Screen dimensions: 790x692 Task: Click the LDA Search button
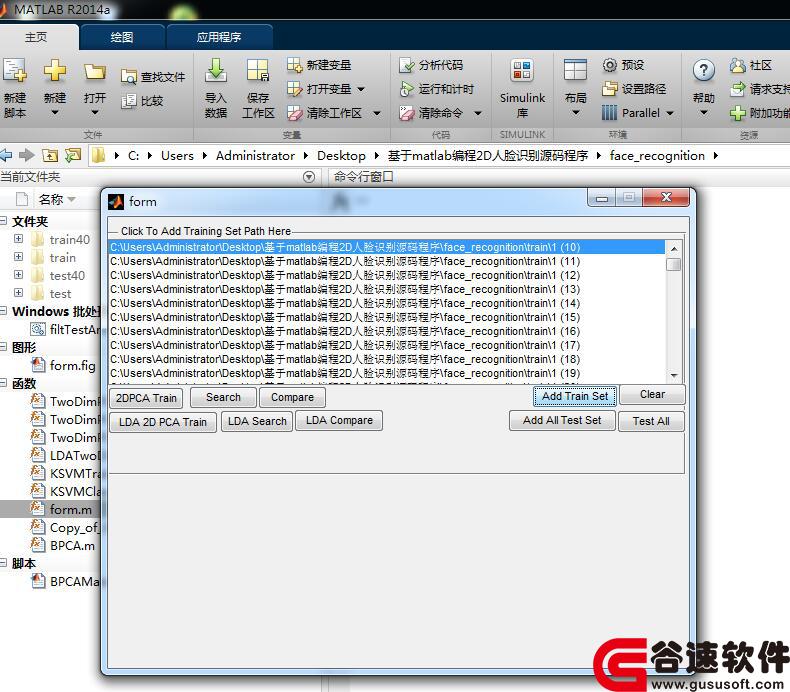coord(257,421)
